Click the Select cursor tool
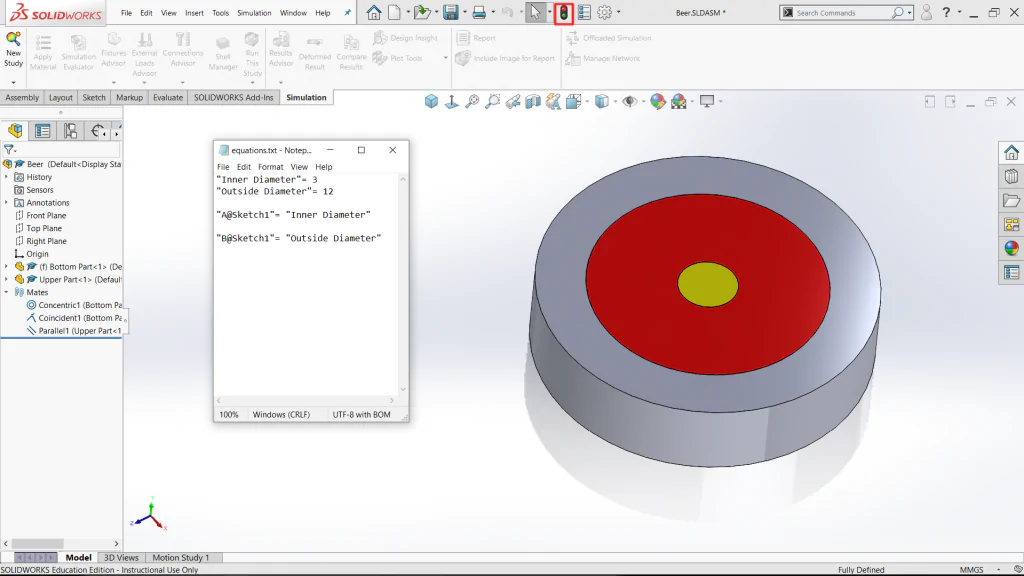The height and width of the screenshot is (576, 1024). [x=535, y=12]
